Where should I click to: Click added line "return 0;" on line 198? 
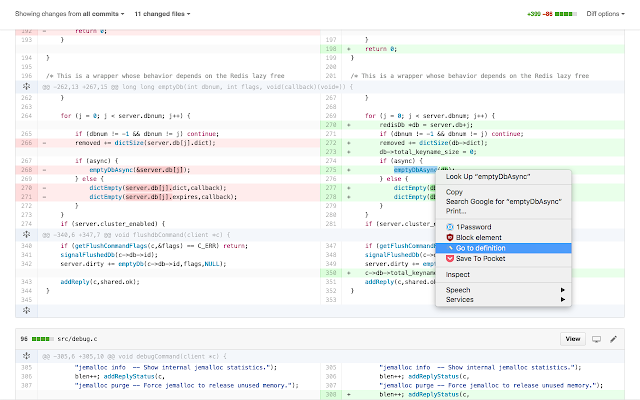[381, 49]
